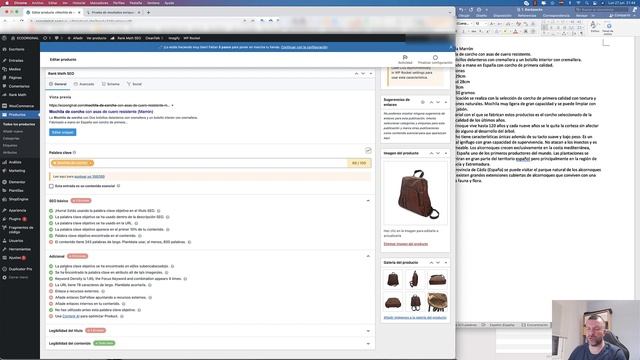
Task: Click last gallery thumbnail showing interior
Action: pyautogui.click(x=438, y=302)
